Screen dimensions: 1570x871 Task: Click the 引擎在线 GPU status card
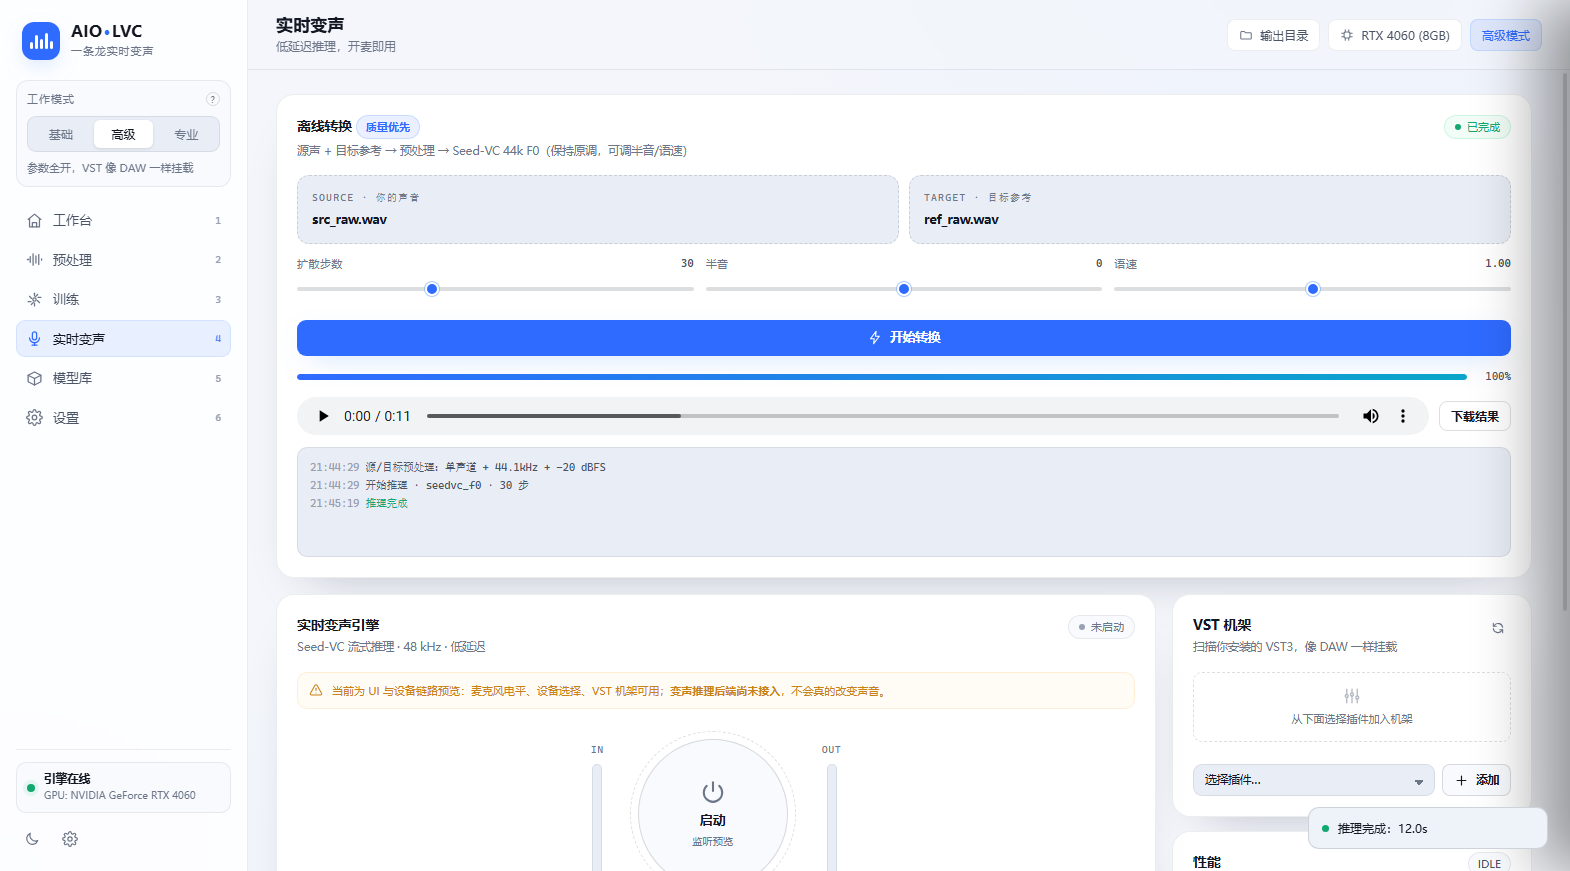(123, 787)
